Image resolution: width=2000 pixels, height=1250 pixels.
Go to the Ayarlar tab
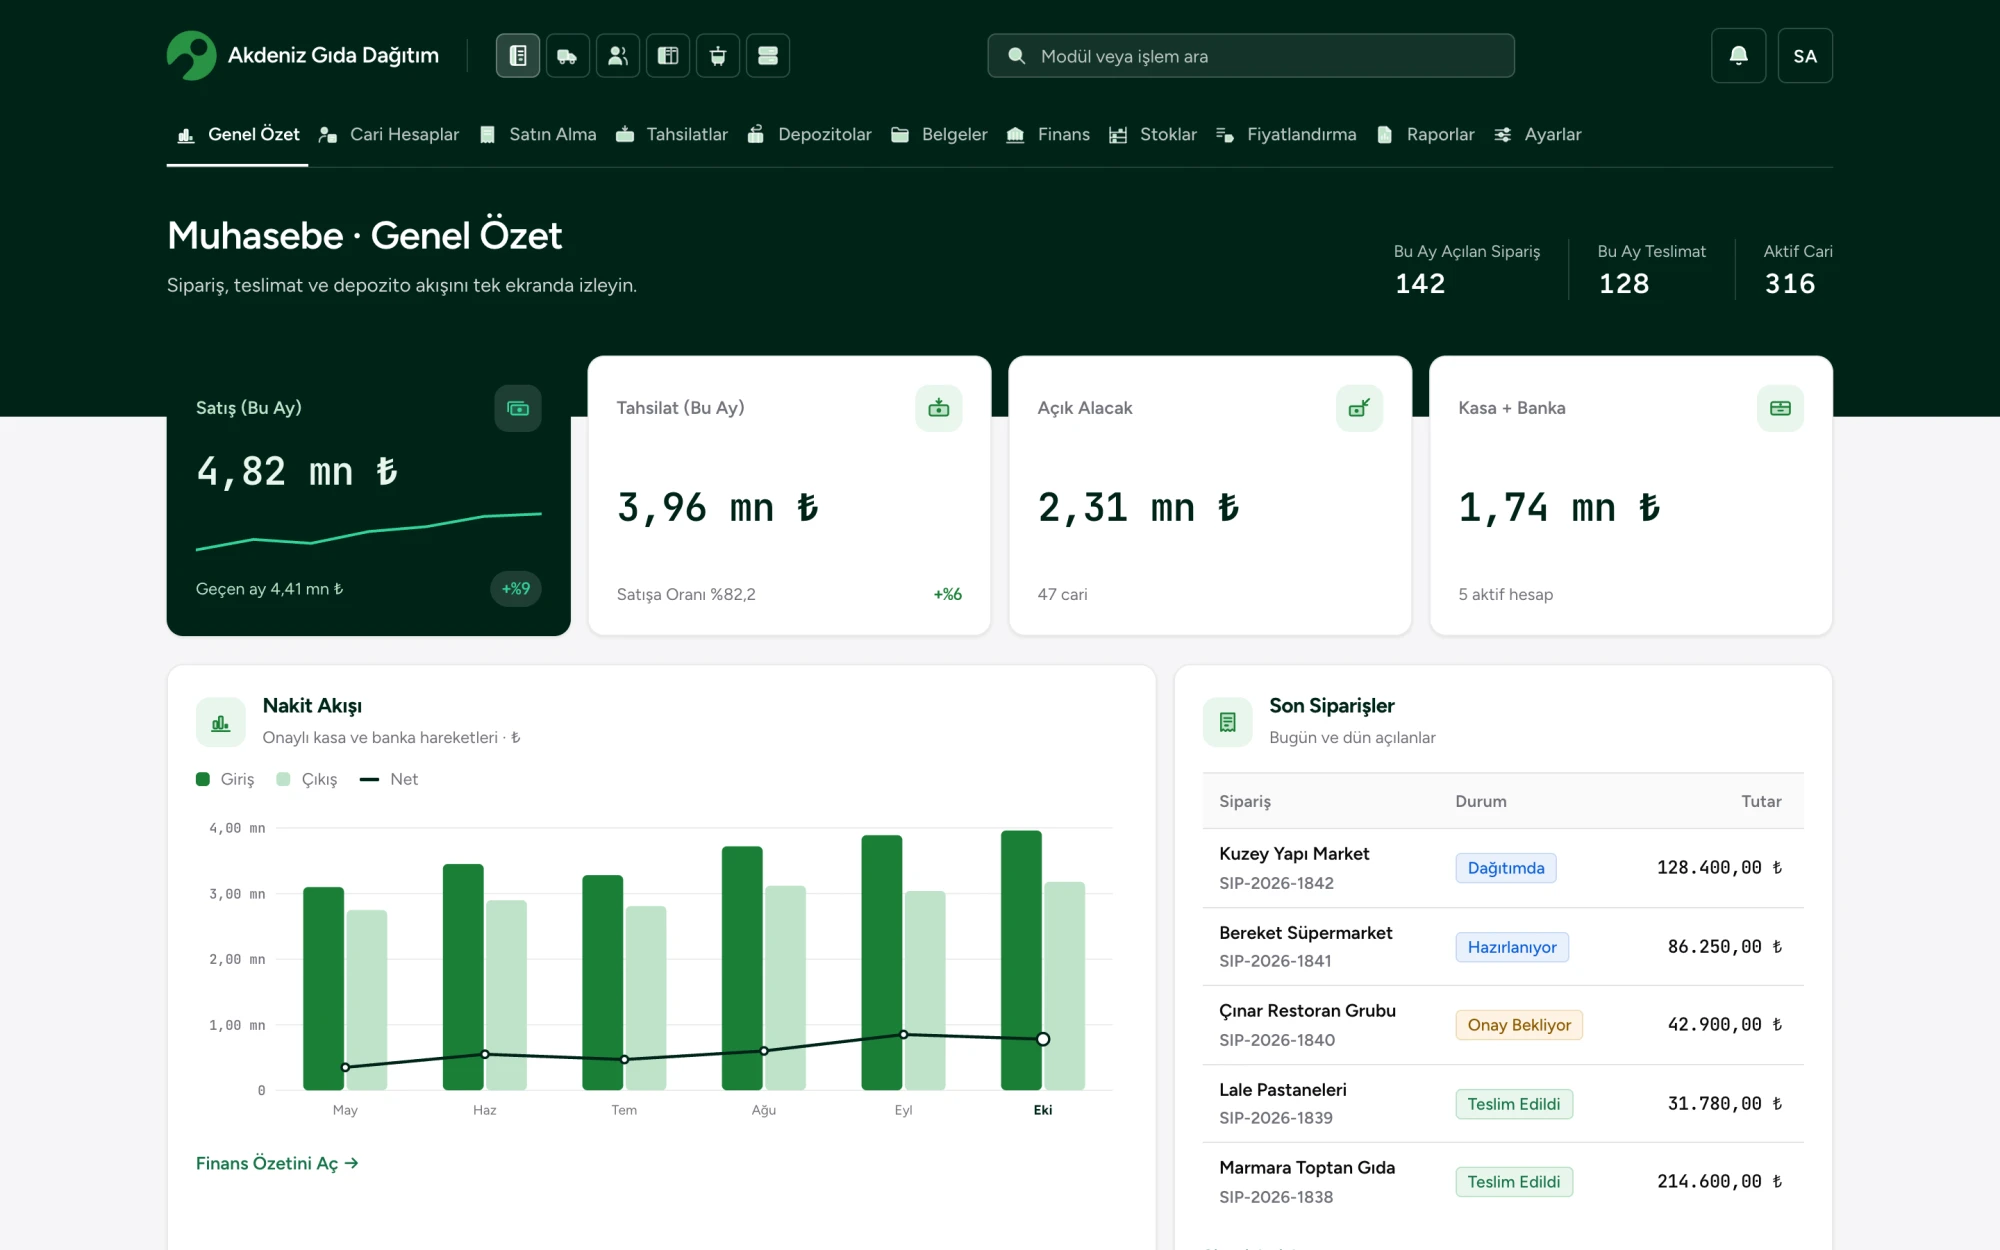[1537, 135]
